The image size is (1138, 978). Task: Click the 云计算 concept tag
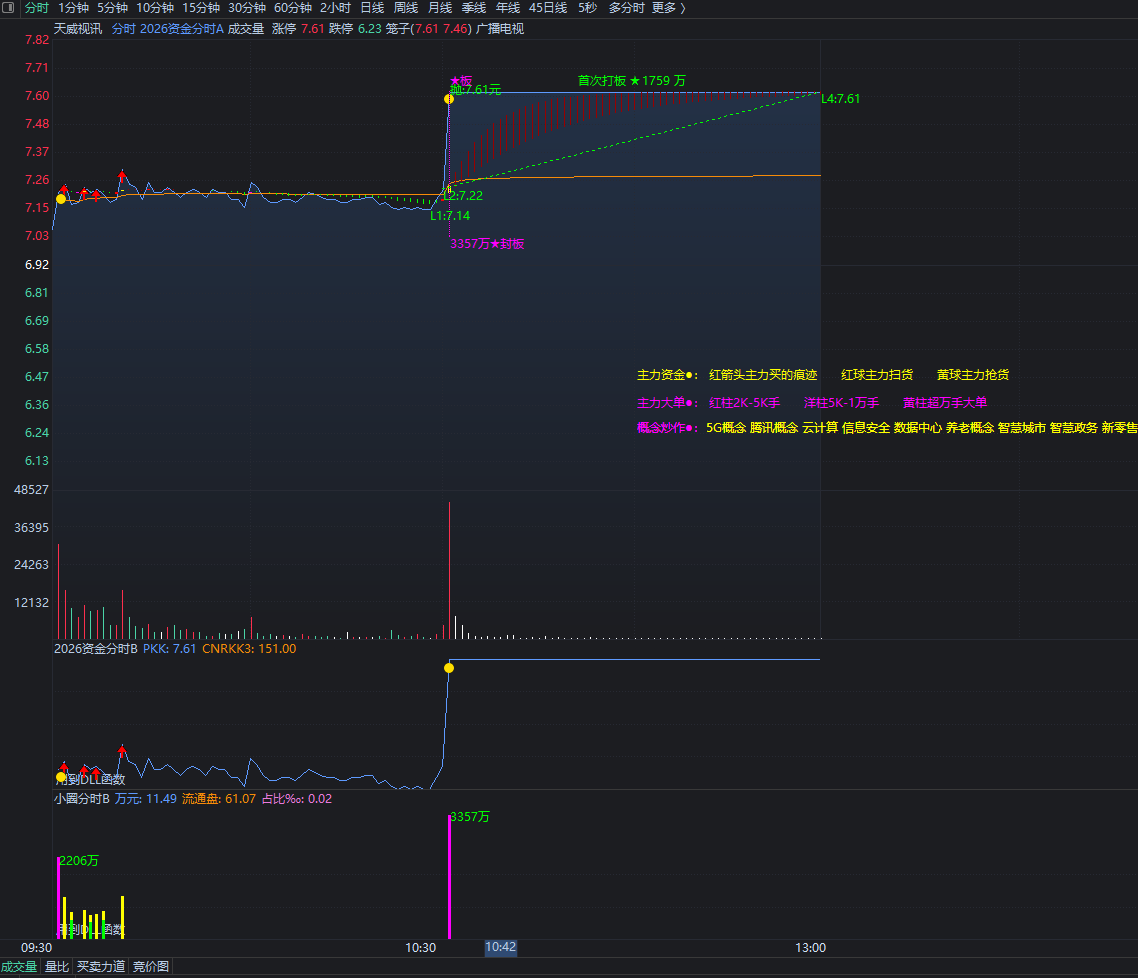click(x=820, y=428)
